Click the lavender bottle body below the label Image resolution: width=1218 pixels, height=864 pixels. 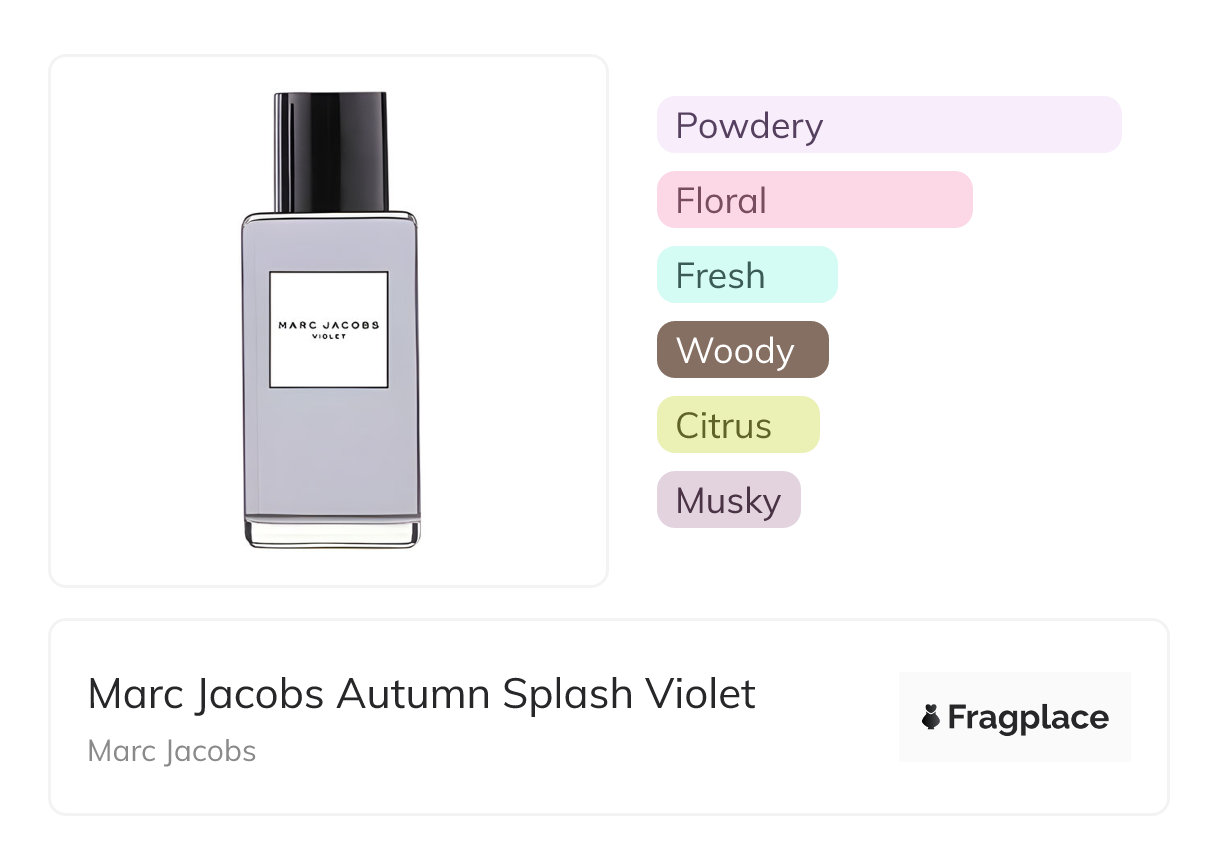(x=330, y=450)
